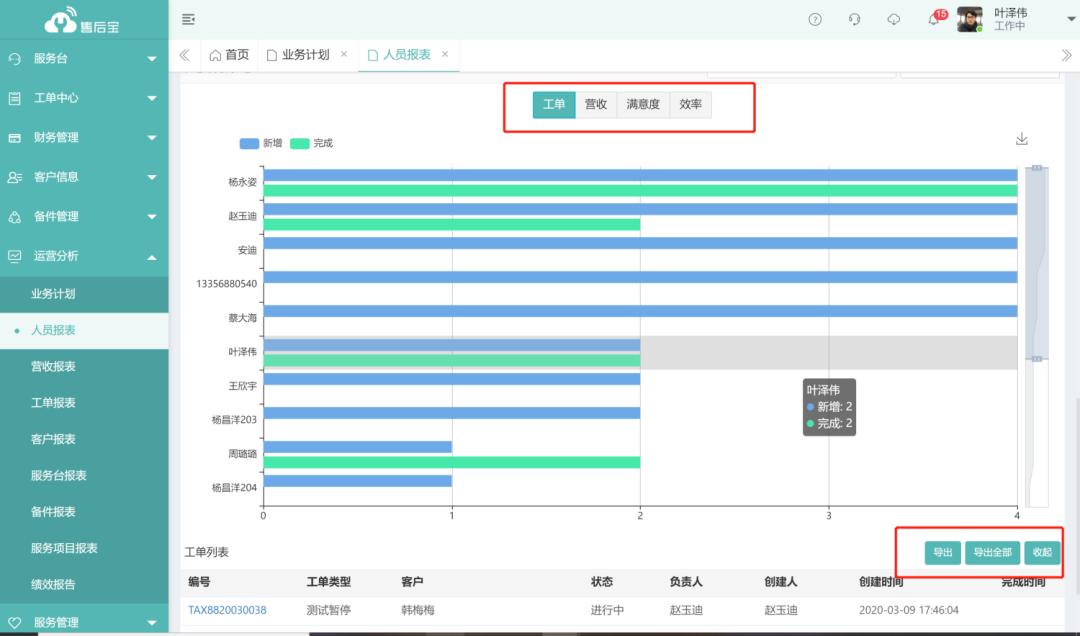The height and width of the screenshot is (636, 1080).
Task: Download chart using the save image icon
Action: point(1021,139)
